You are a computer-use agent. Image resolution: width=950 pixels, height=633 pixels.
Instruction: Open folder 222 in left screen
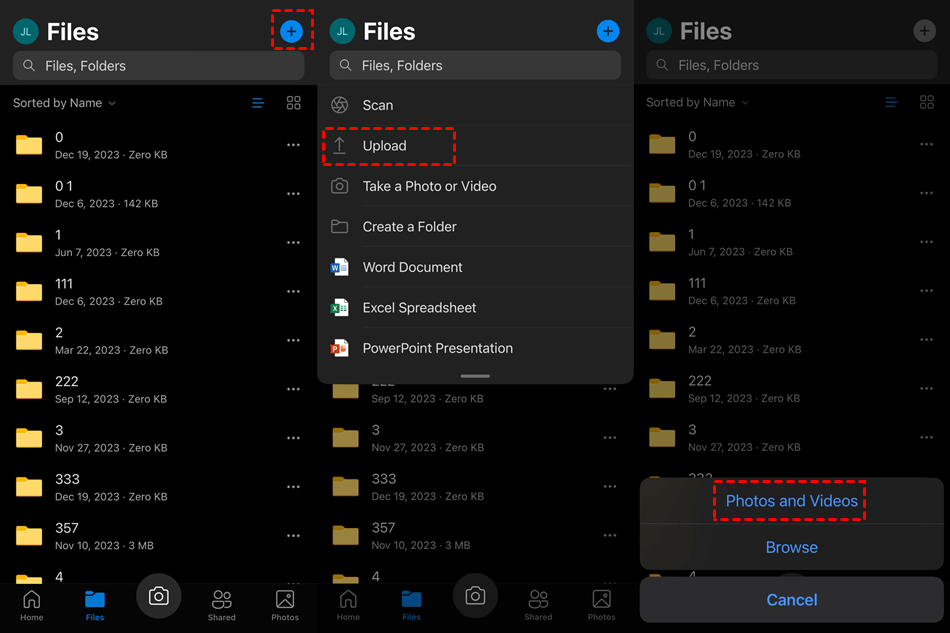click(x=158, y=389)
